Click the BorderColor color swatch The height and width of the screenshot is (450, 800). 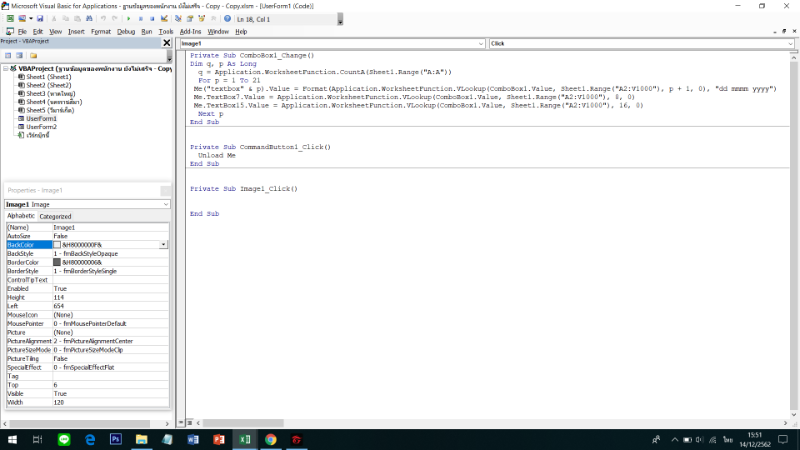(57, 262)
